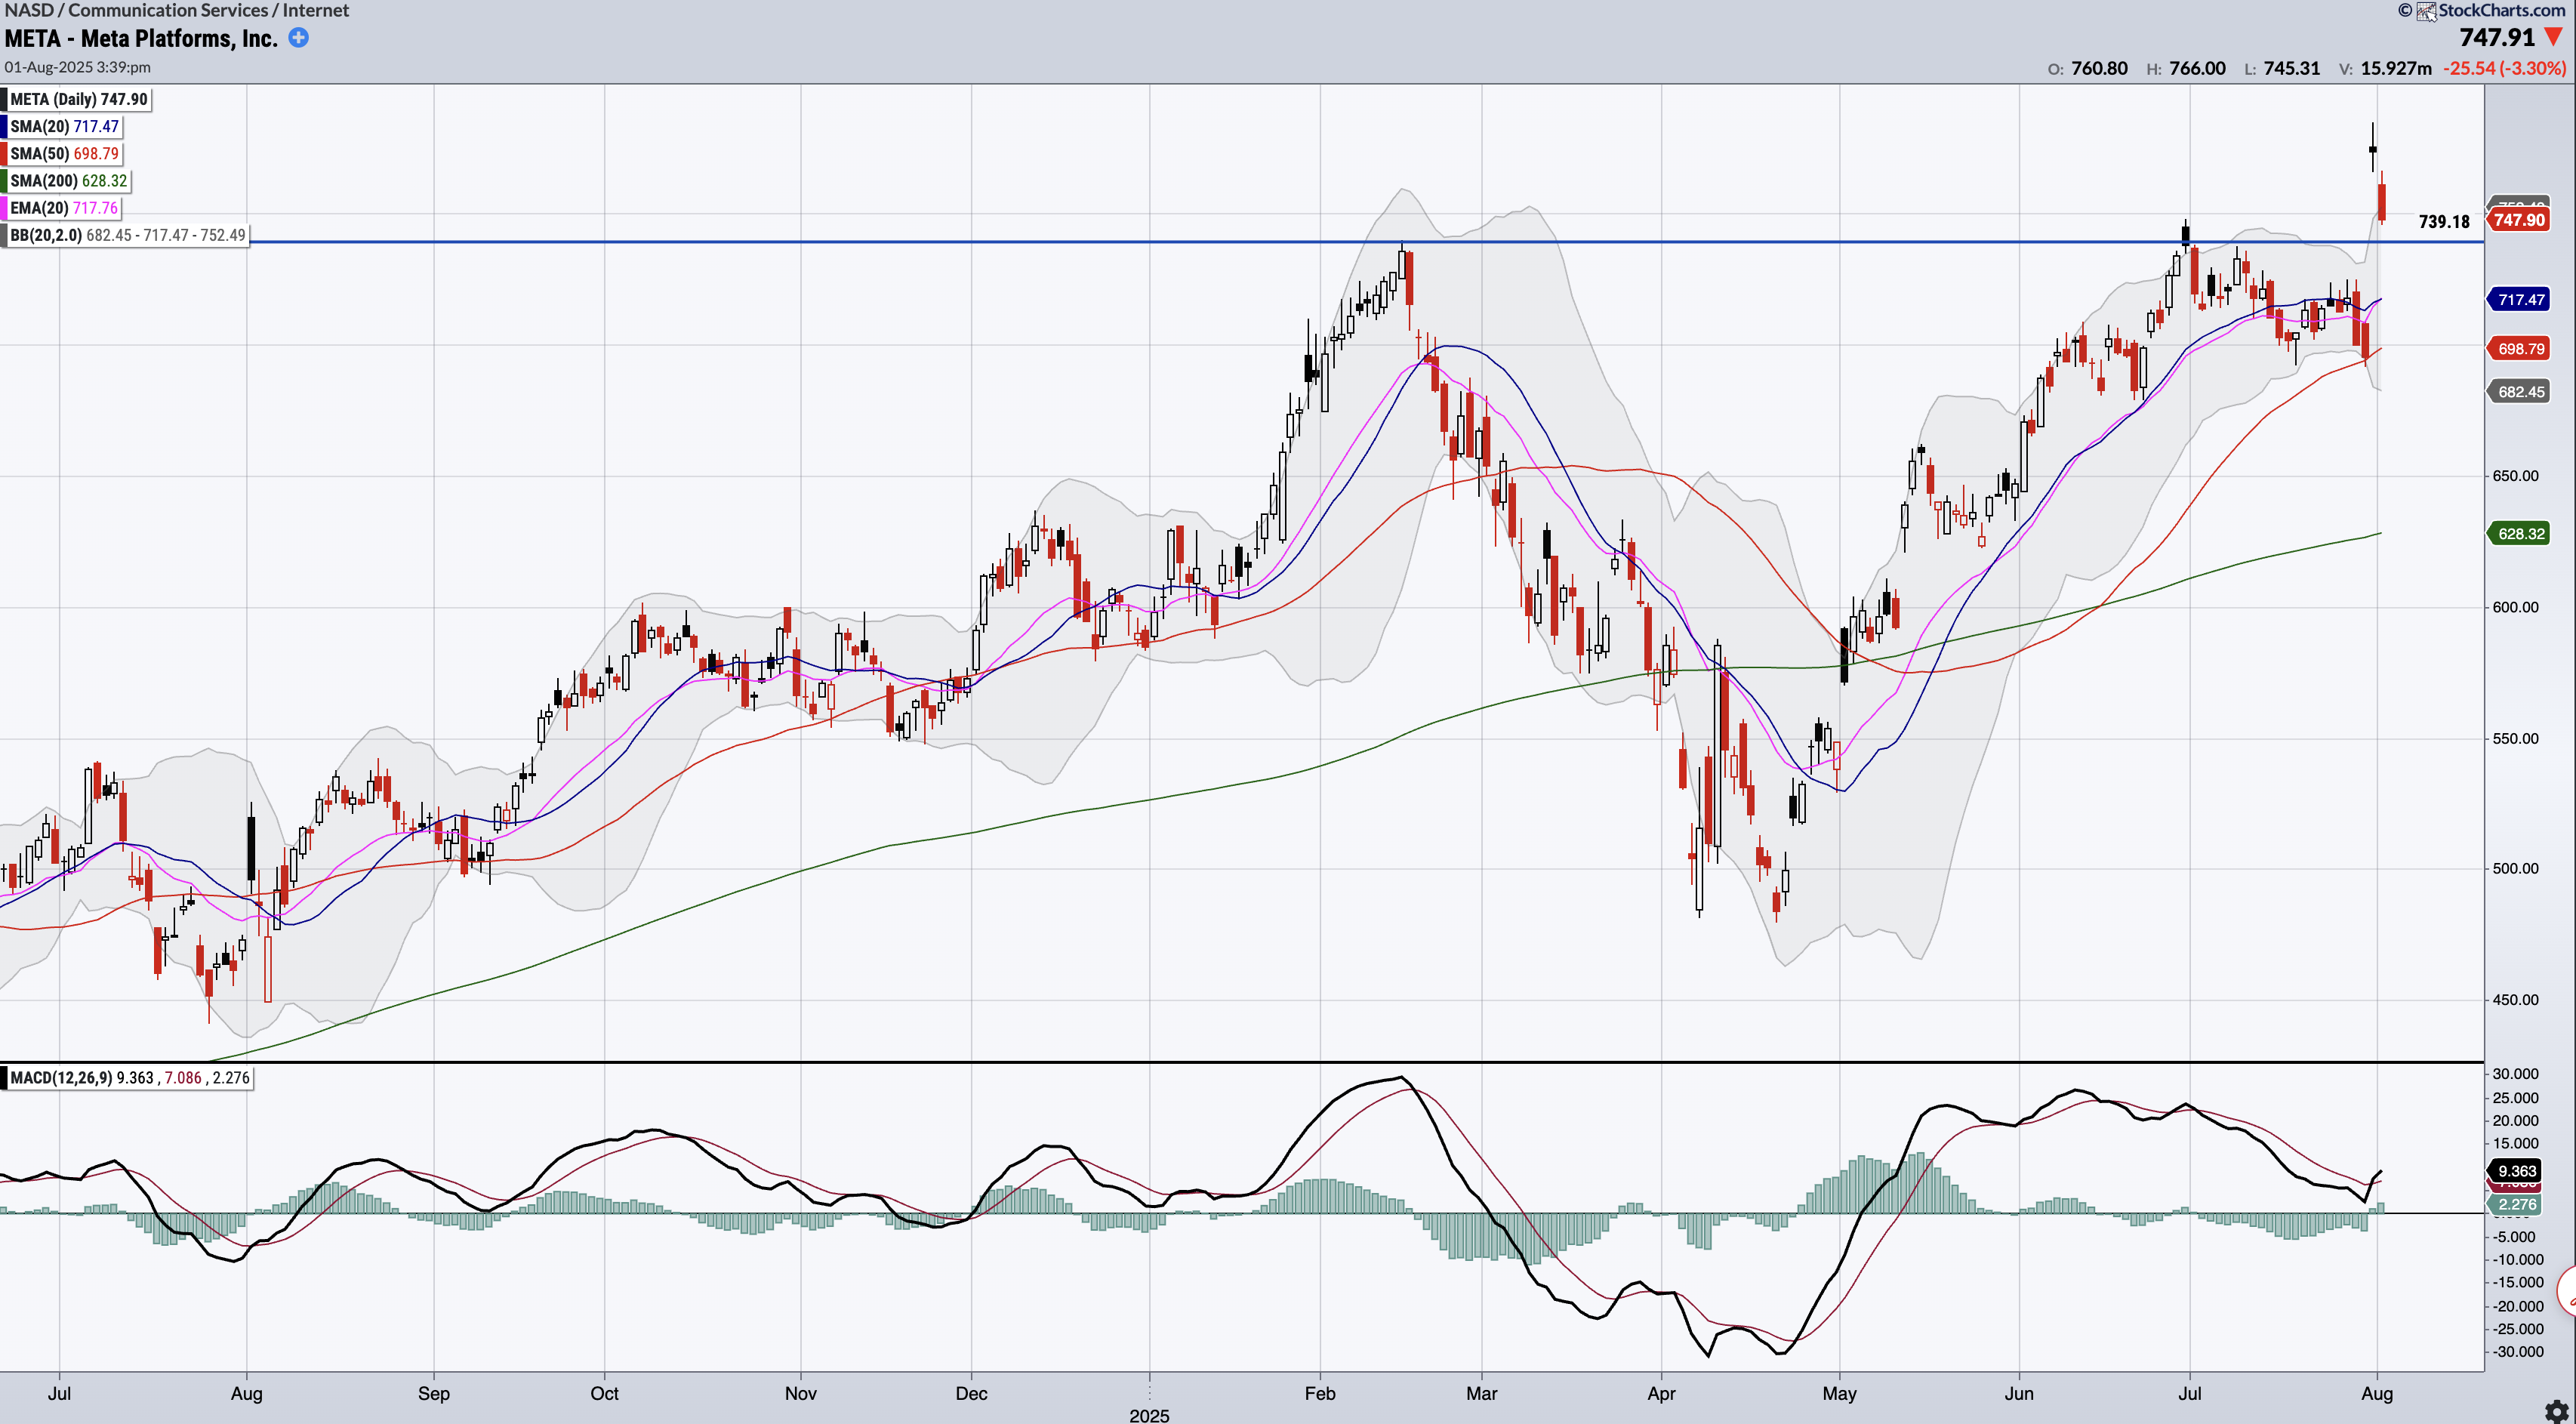
Task: Click the 2025 year label on time axis
Action: pyautogui.click(x=1149, y=1415)
